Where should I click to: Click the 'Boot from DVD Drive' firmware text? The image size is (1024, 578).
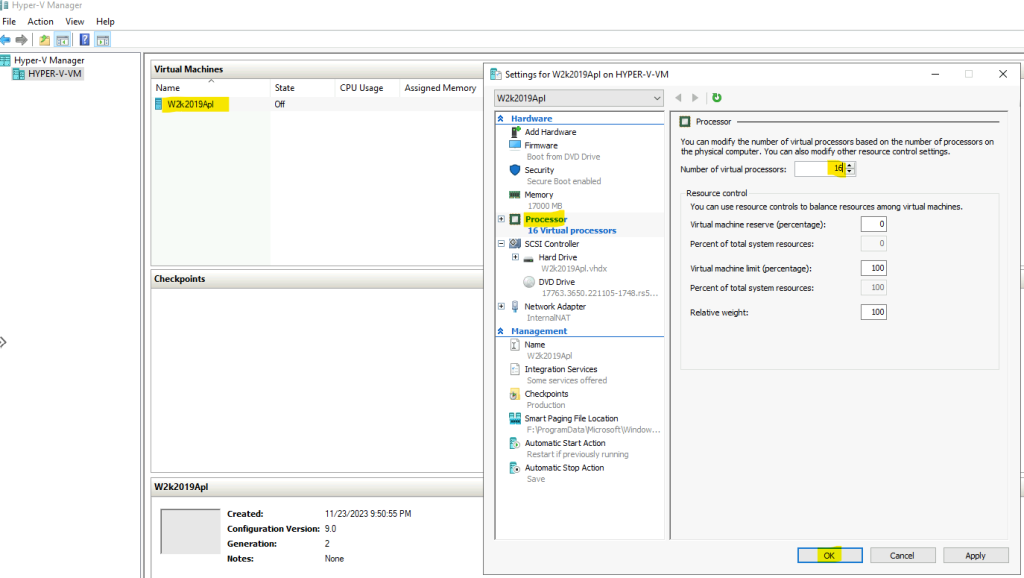[563, 157]
